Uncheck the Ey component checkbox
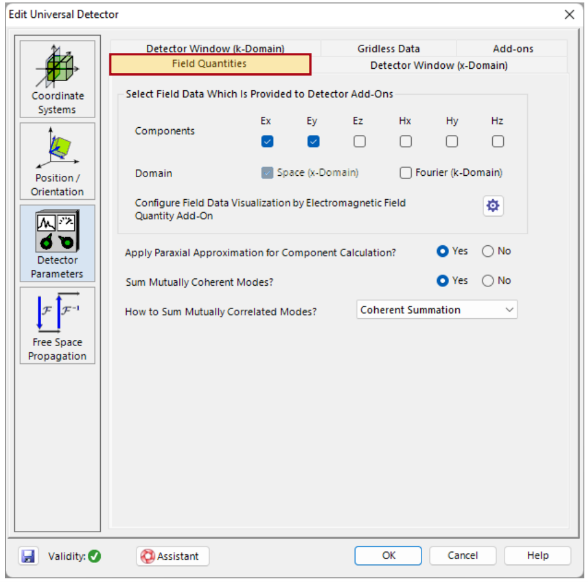Viewport: 588px width, 582px height. [313, 141]
